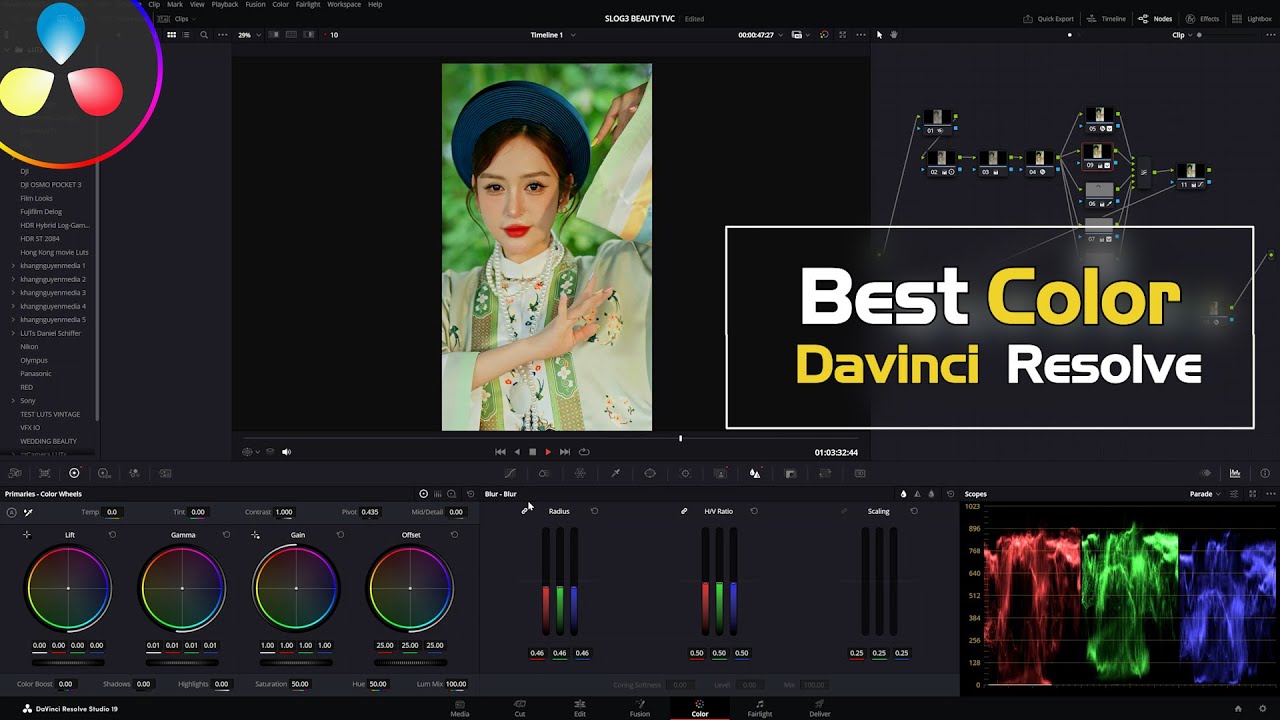Toggle the H/V Ratio channel link
Image resolution: width=1280 pixels, height=720 pixels.
coord(684,511)
